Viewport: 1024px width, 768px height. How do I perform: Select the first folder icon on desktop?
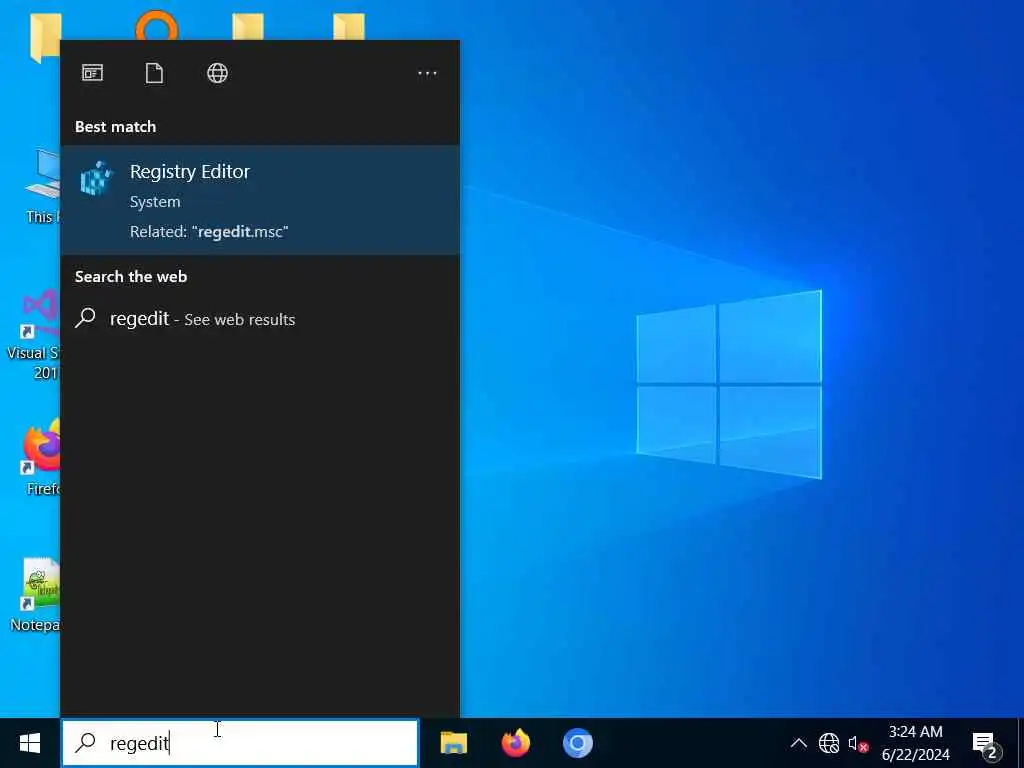[x=45, y=37]
